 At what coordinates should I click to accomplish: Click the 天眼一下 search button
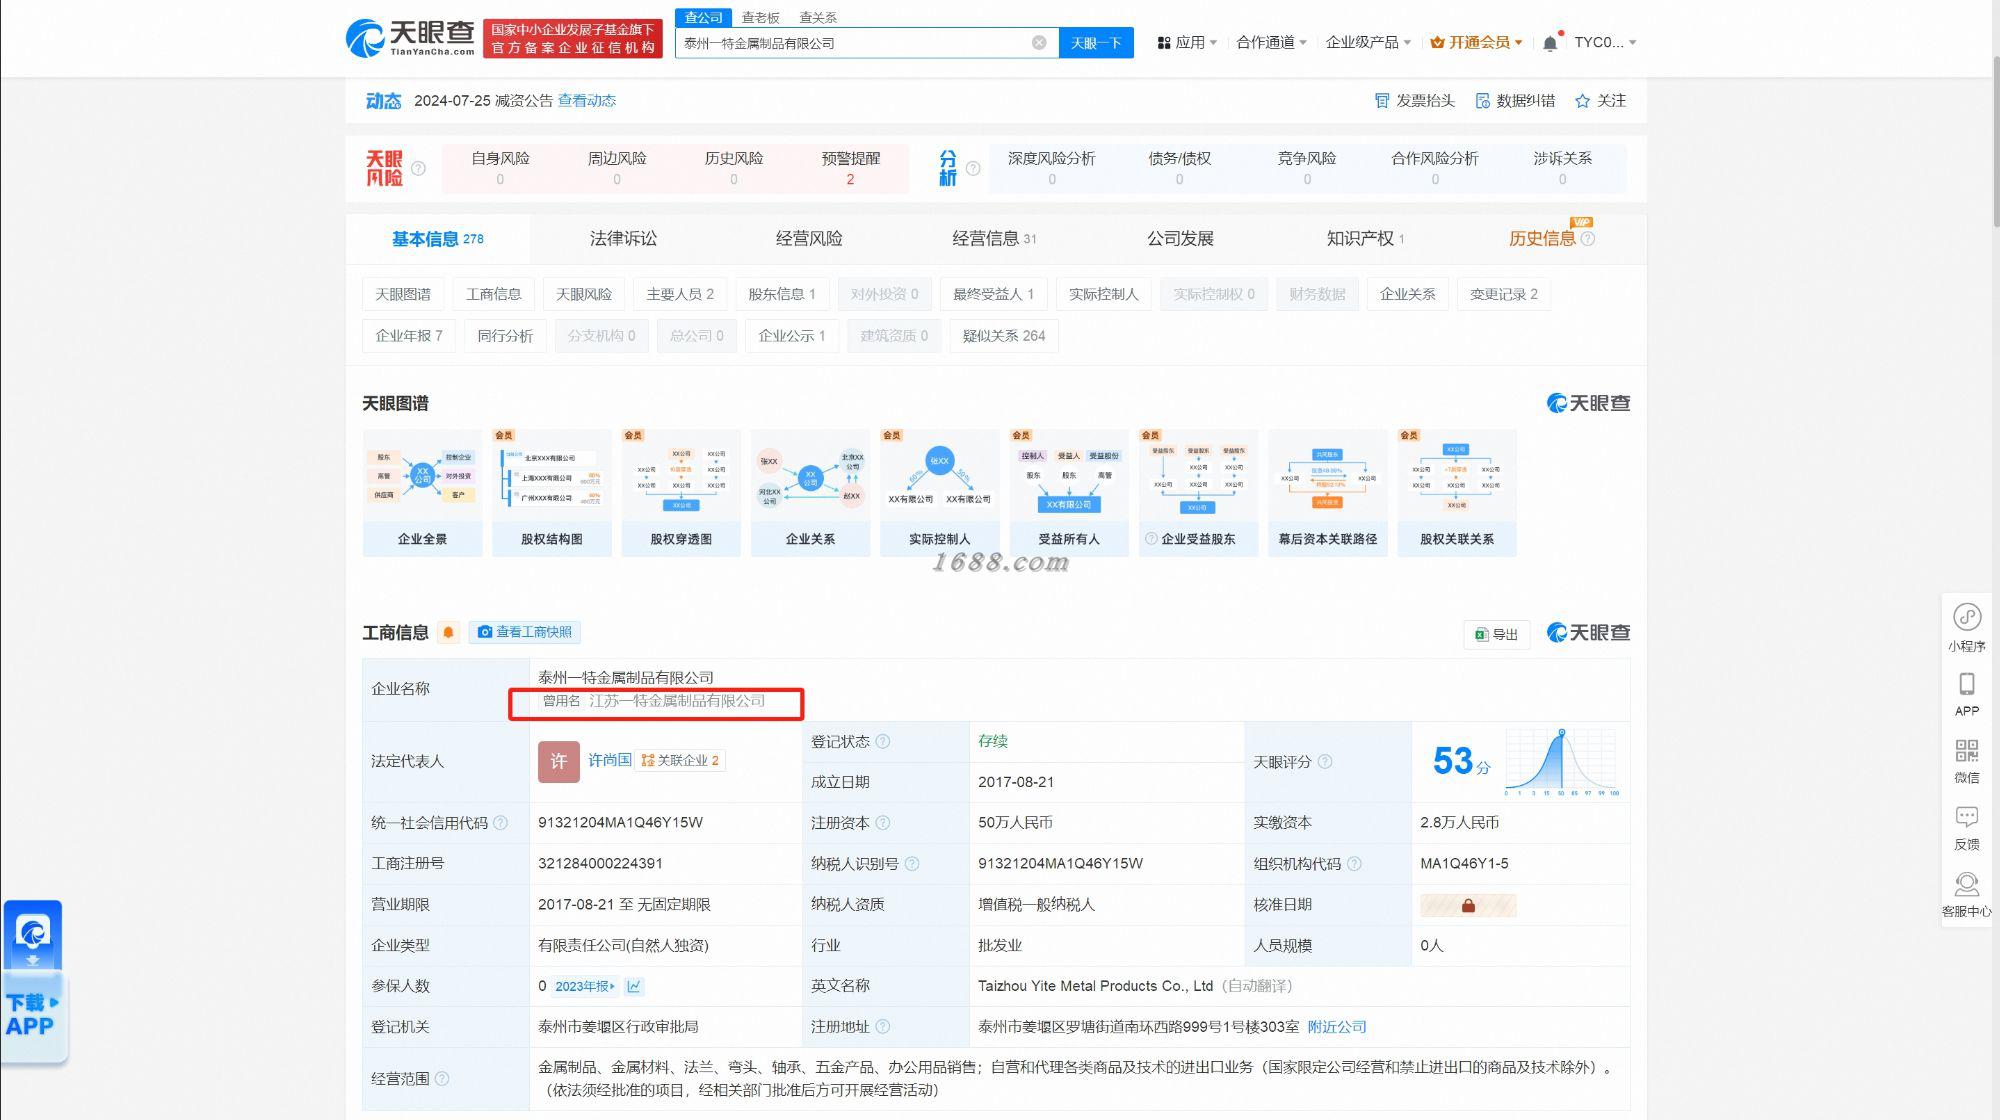click(1096, 42)
